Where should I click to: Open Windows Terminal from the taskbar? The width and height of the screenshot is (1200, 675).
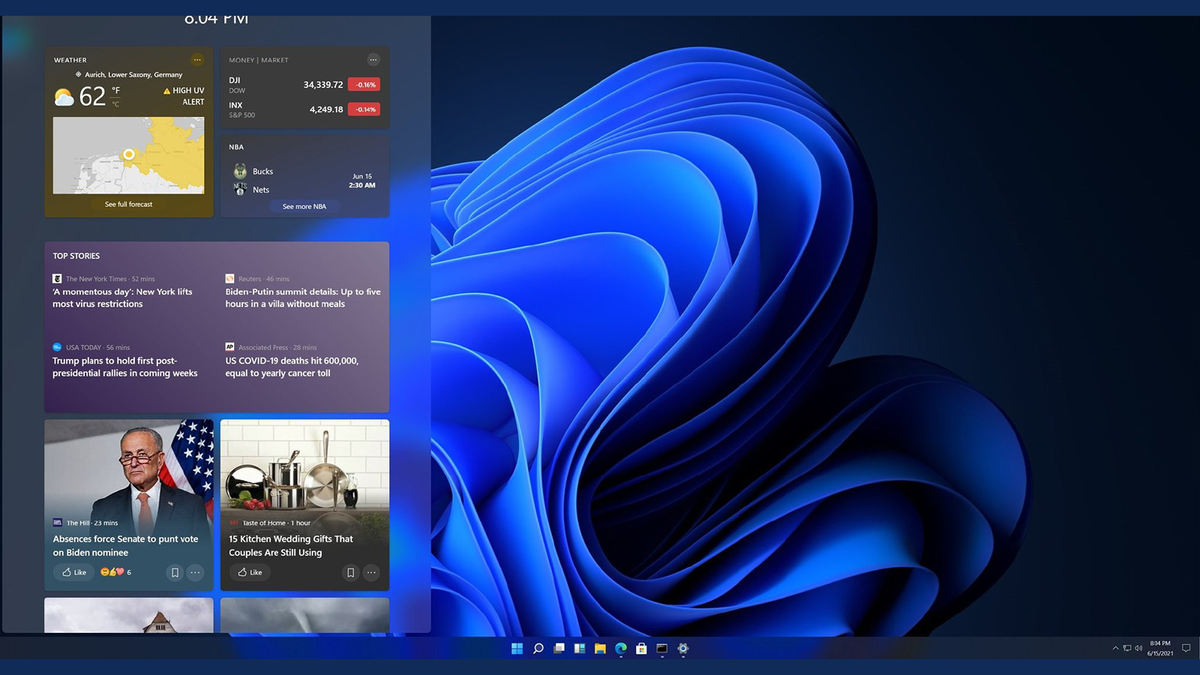pyautogui.click(x=662, y=648)
